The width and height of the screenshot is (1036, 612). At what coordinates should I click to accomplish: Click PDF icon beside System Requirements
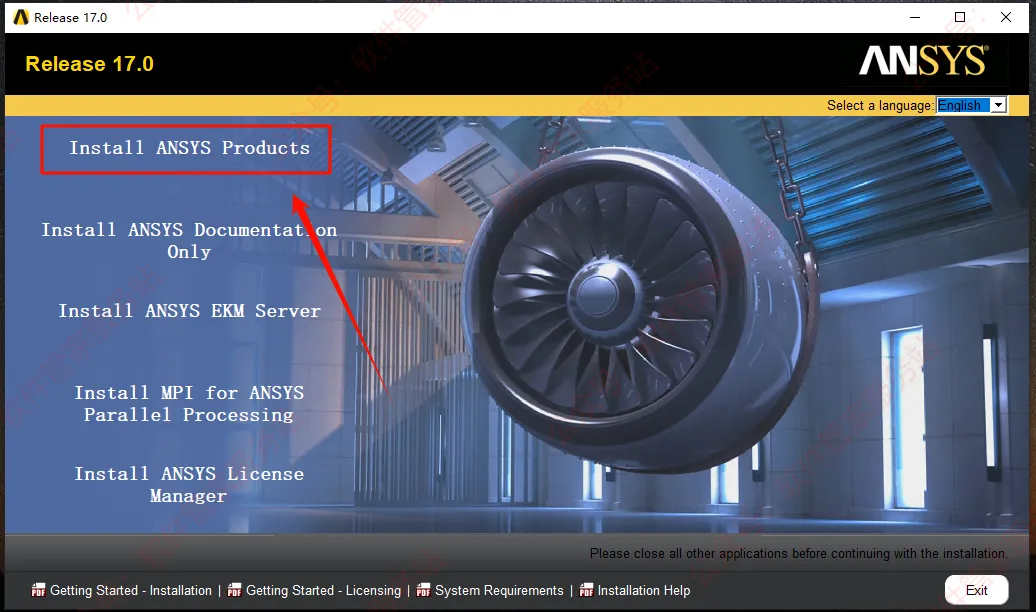click(x=424, y=590)
